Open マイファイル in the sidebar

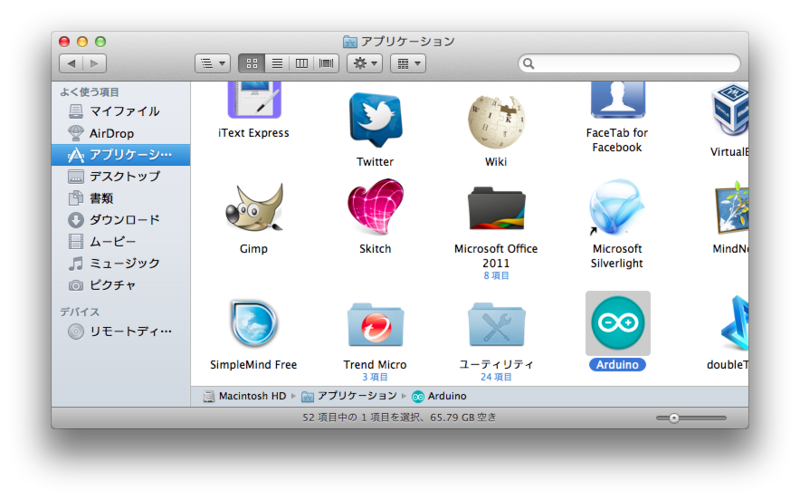pos(121,111)
